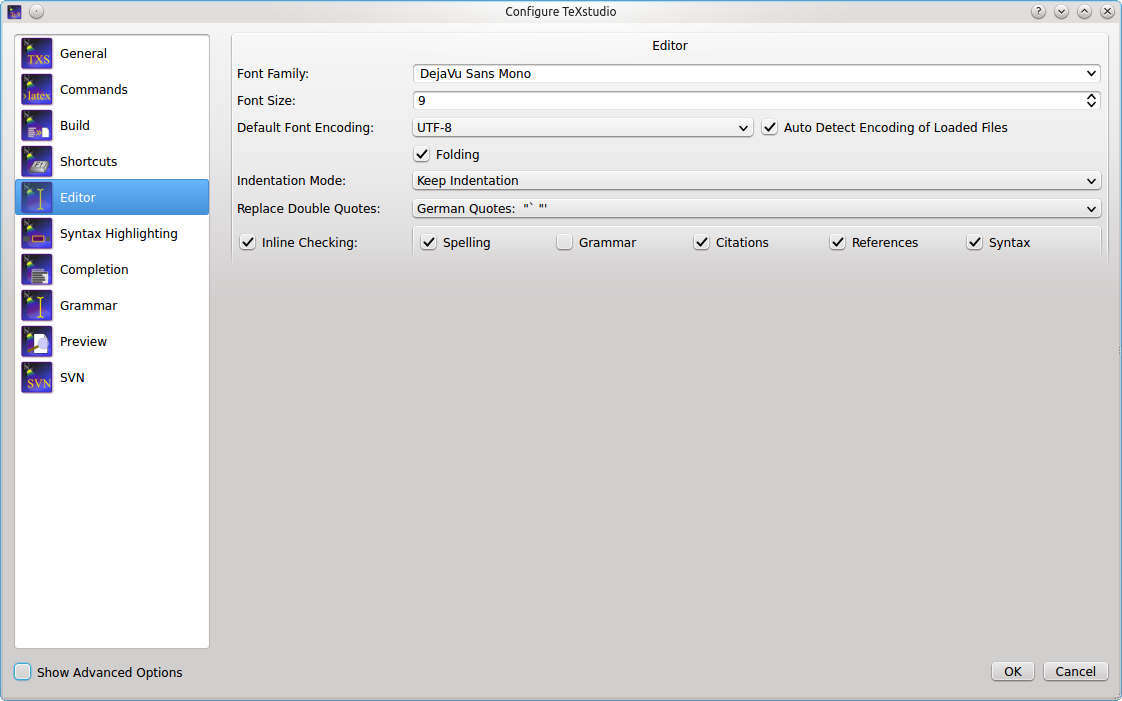Click the Commands latex icon
1122x701 pixels.
click(x=36, y=89)
